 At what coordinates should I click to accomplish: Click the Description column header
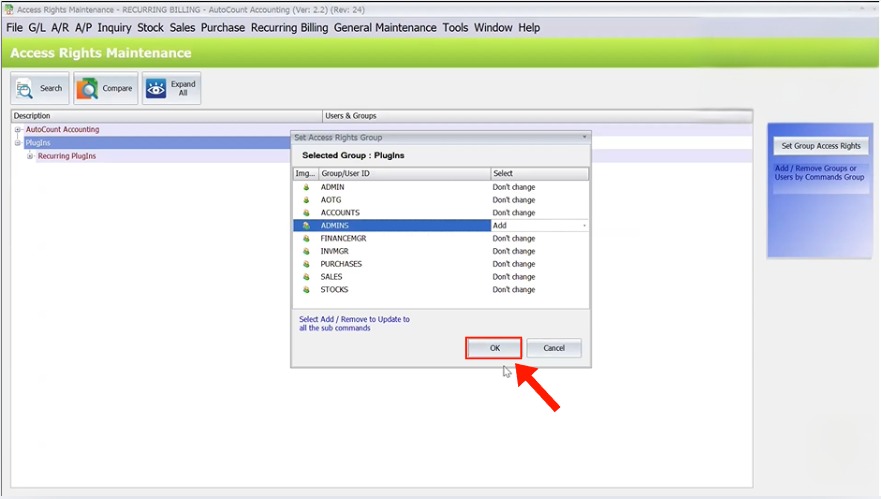click(x=166, y=116)
